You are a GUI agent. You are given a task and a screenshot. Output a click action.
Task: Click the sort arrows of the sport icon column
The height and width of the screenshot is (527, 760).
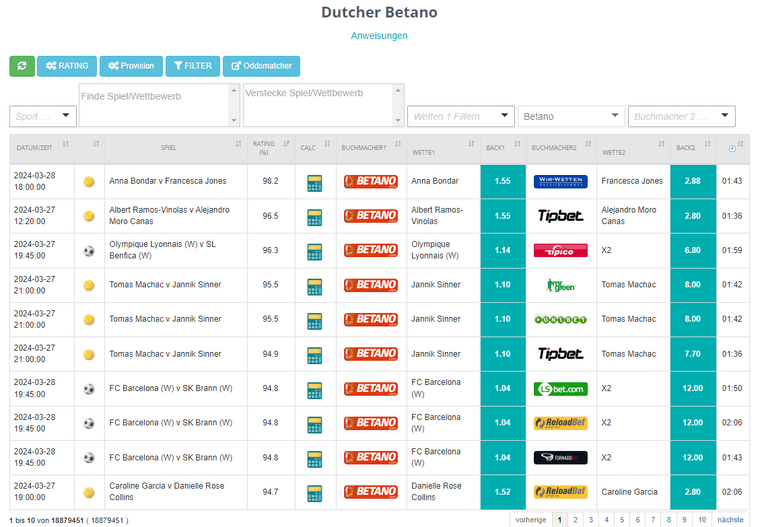tap(96, 144)
